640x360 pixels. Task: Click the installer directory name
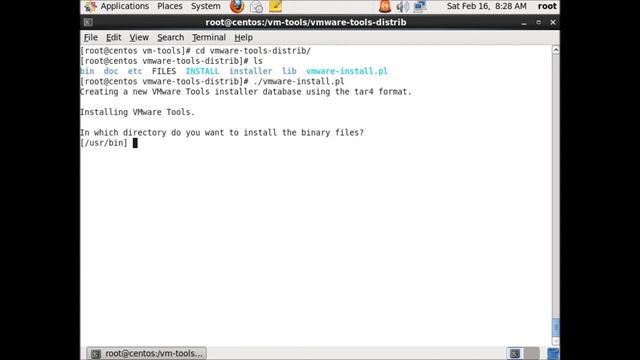(250, 71)
